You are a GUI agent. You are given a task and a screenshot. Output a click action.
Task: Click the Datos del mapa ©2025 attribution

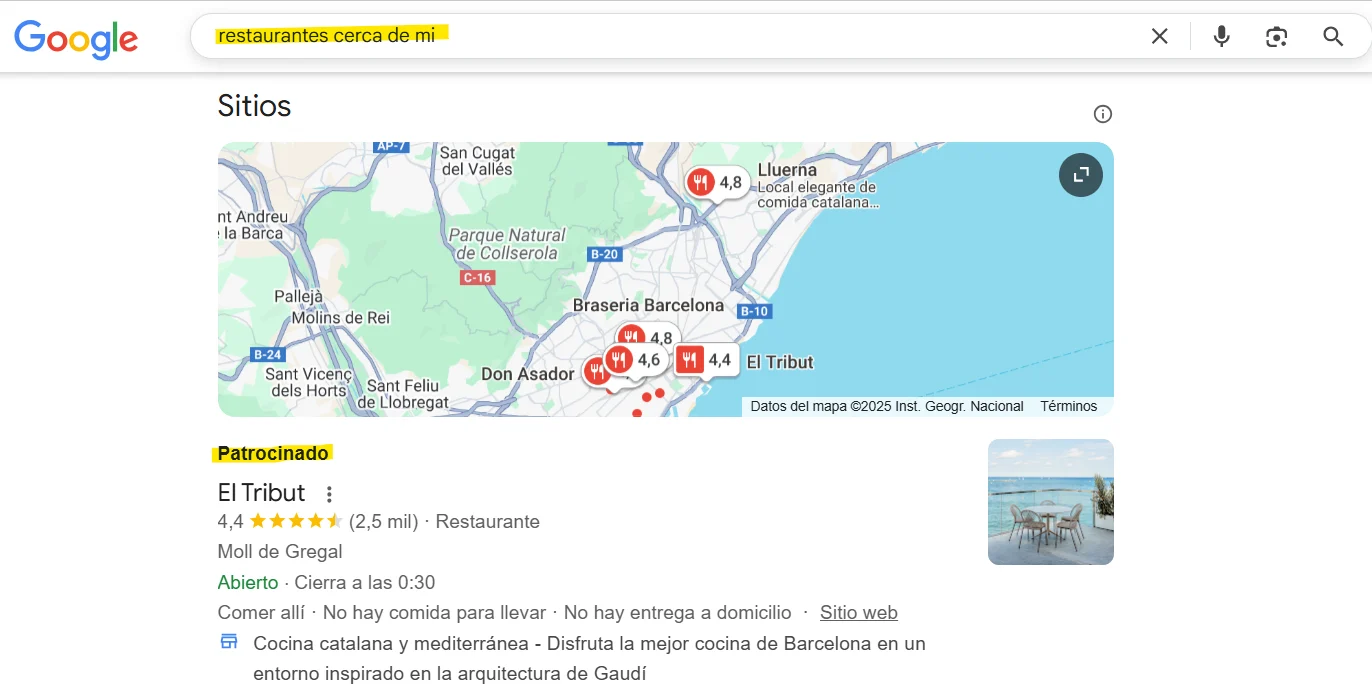(x=887, y=406)
